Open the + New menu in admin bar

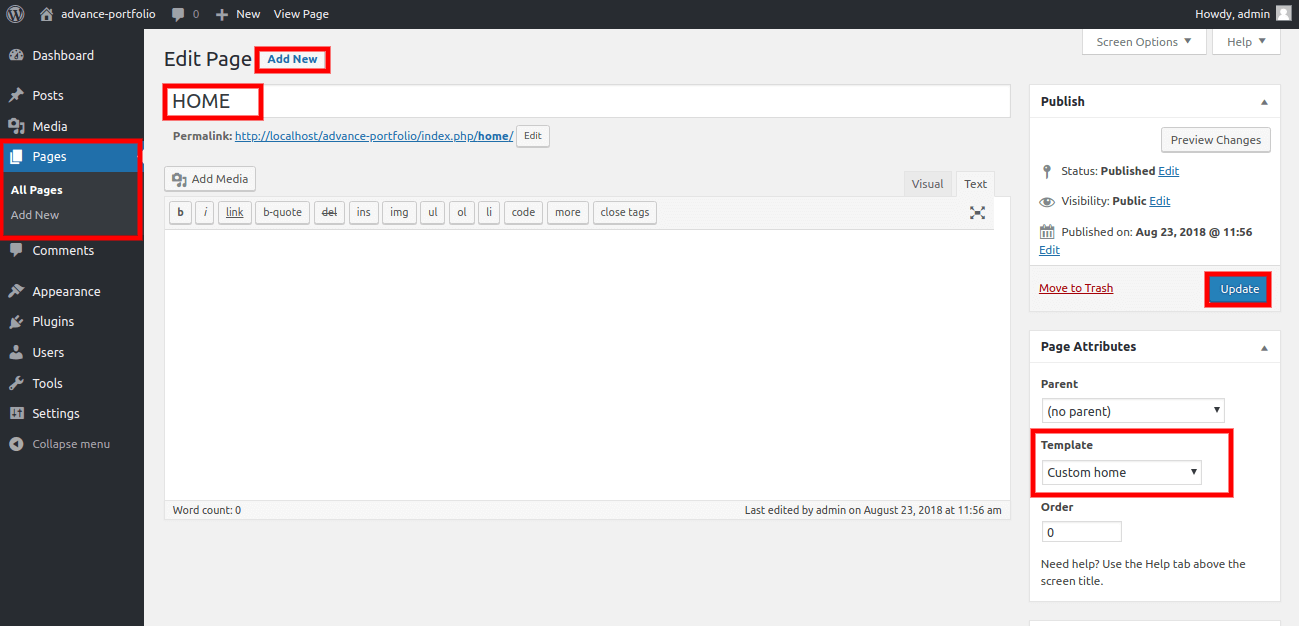point(238,14)
